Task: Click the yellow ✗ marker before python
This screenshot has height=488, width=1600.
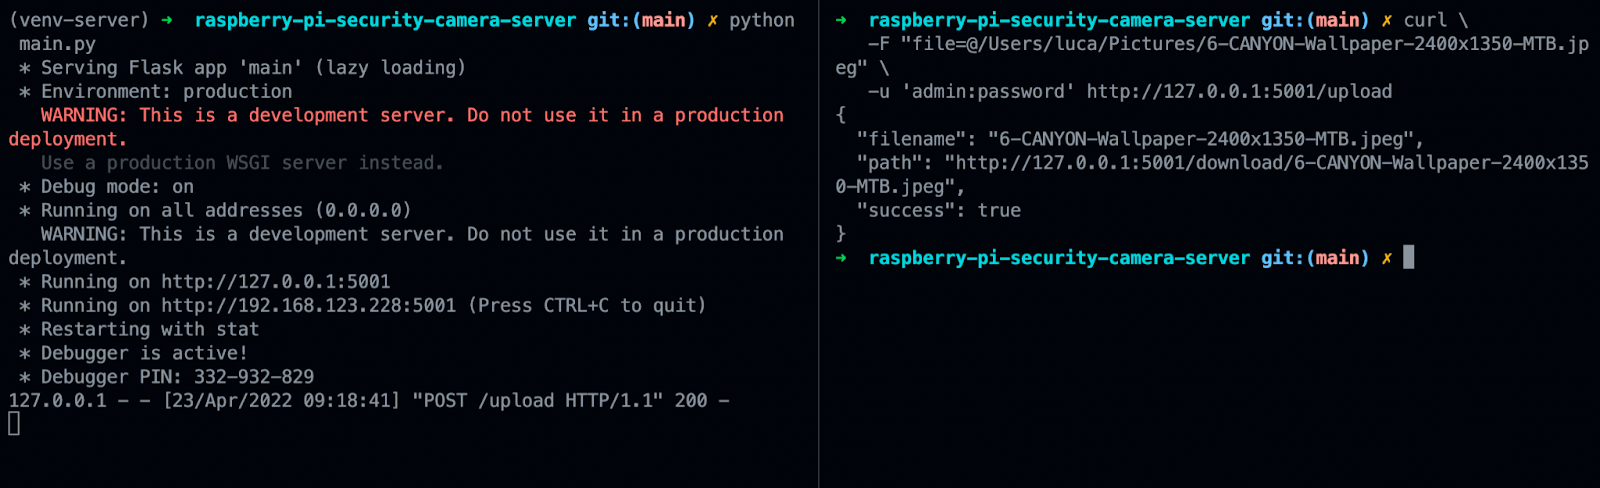Action: [712, 20]
